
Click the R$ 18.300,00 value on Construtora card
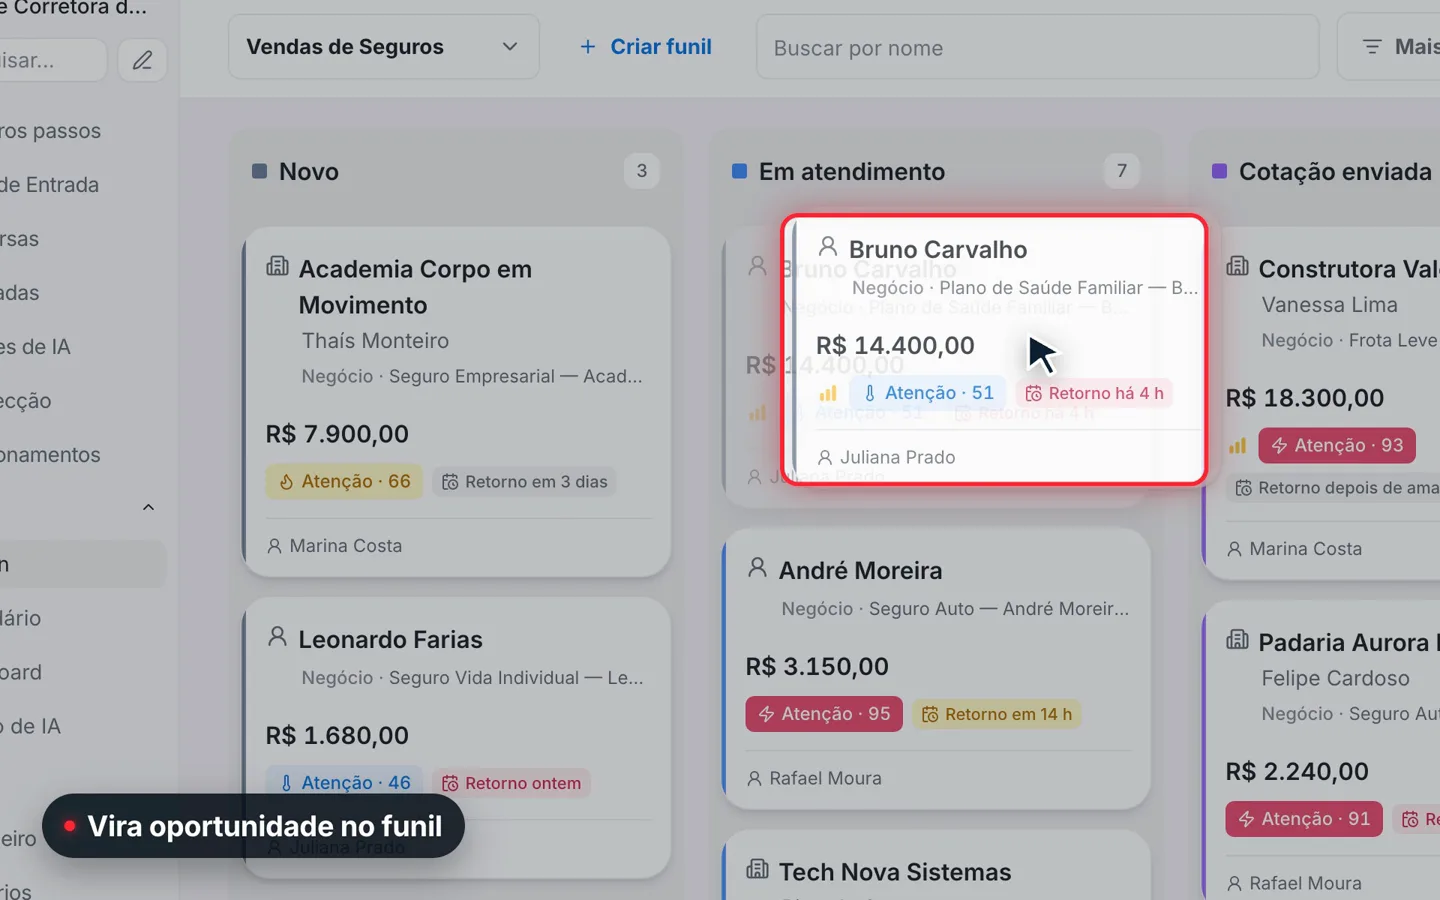coord(1305,398)
